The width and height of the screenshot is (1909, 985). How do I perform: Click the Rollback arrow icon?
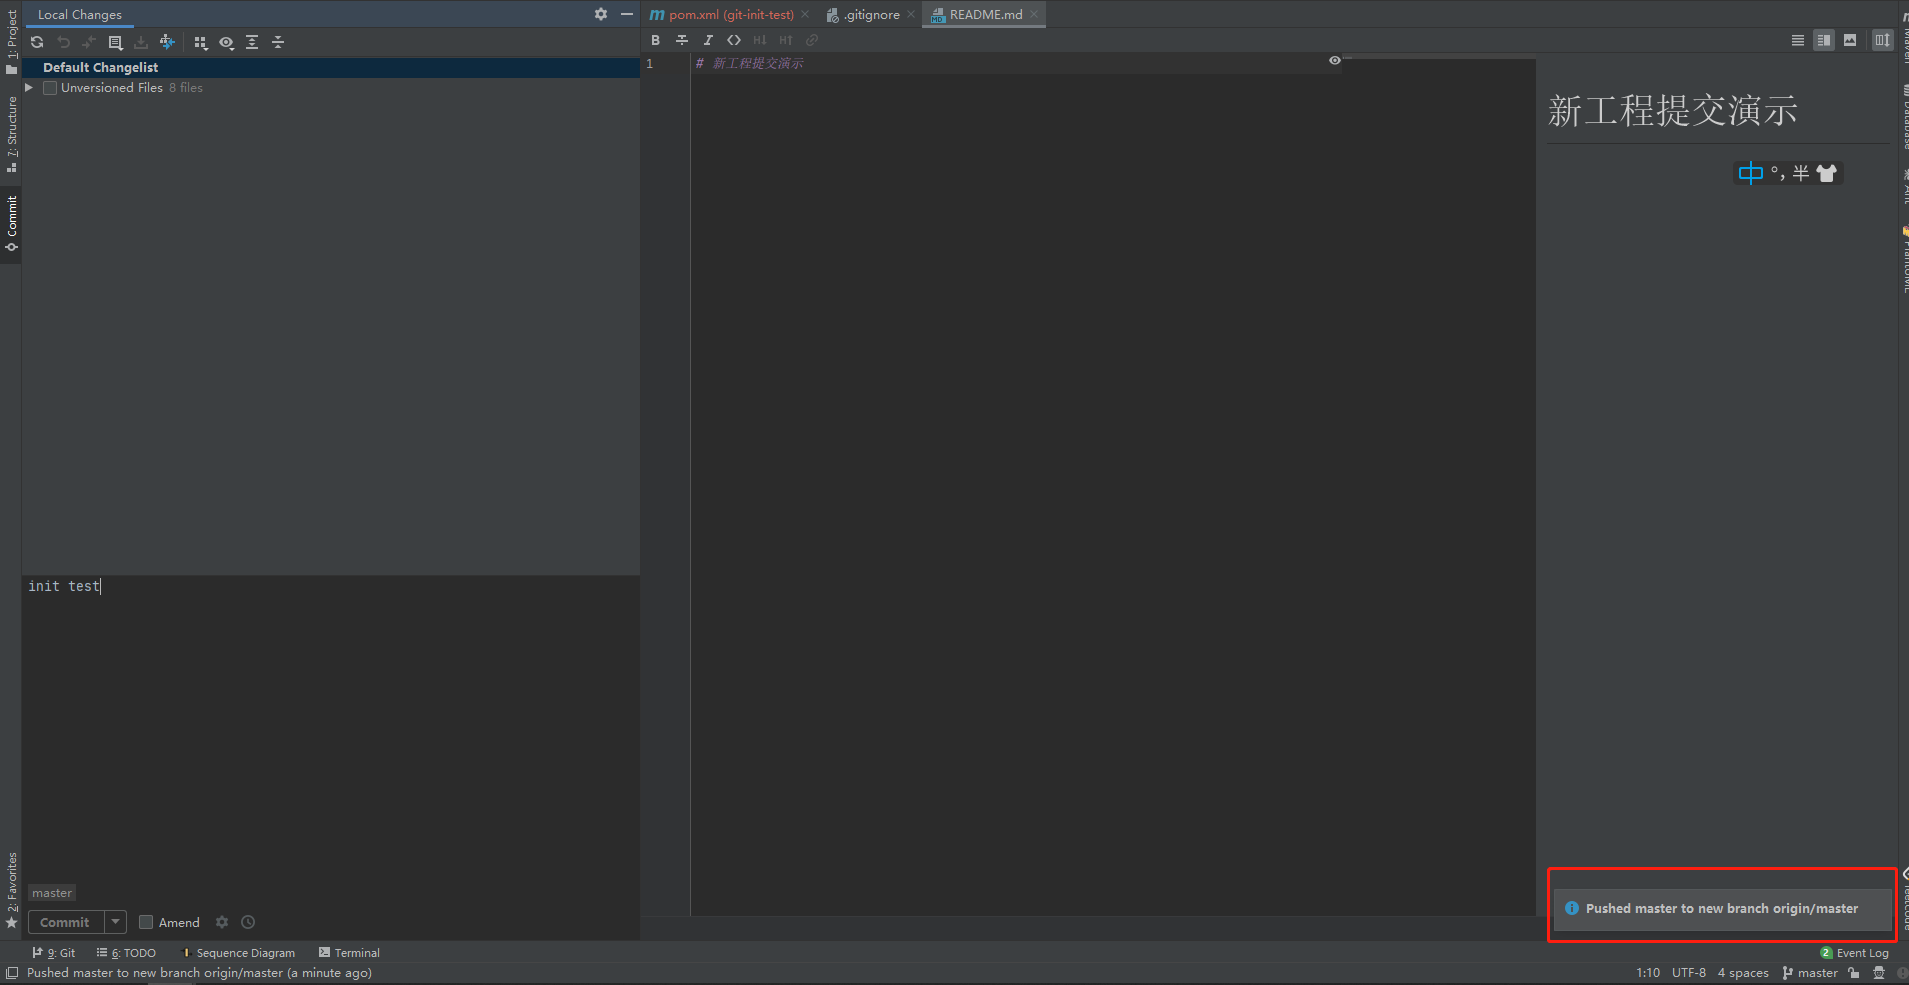coord(63,42)
